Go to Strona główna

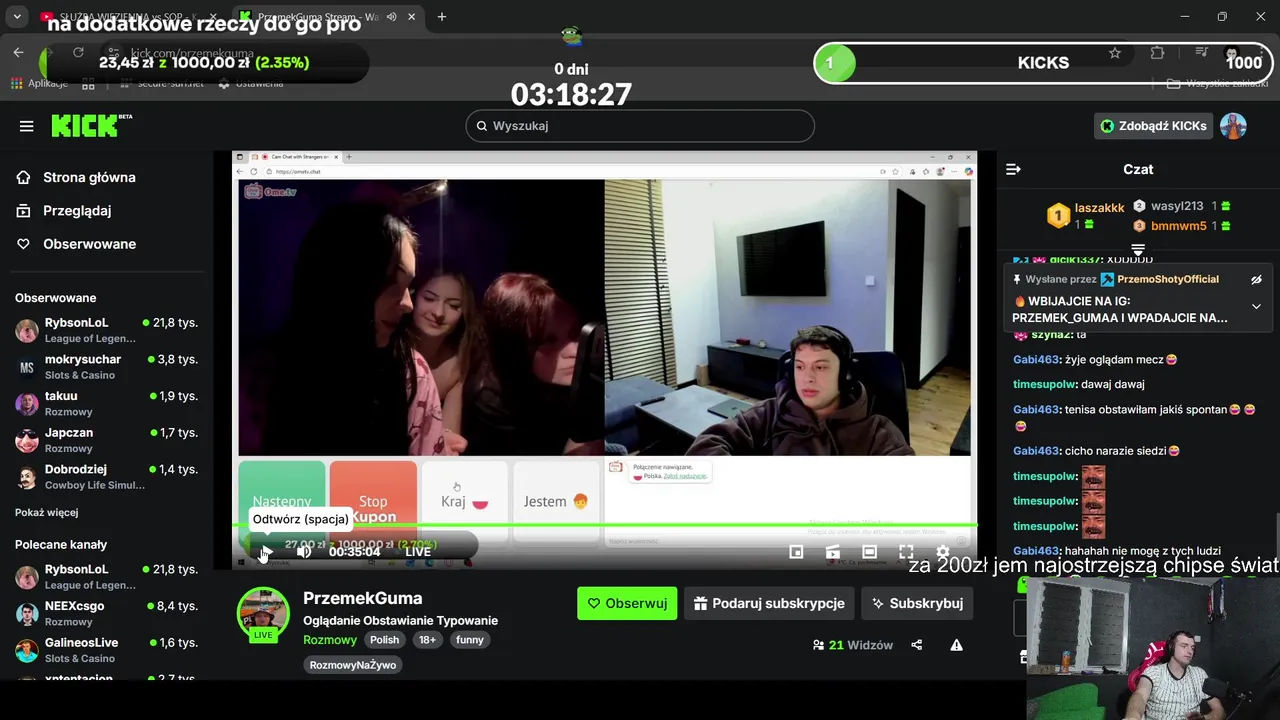pos(89,177)
